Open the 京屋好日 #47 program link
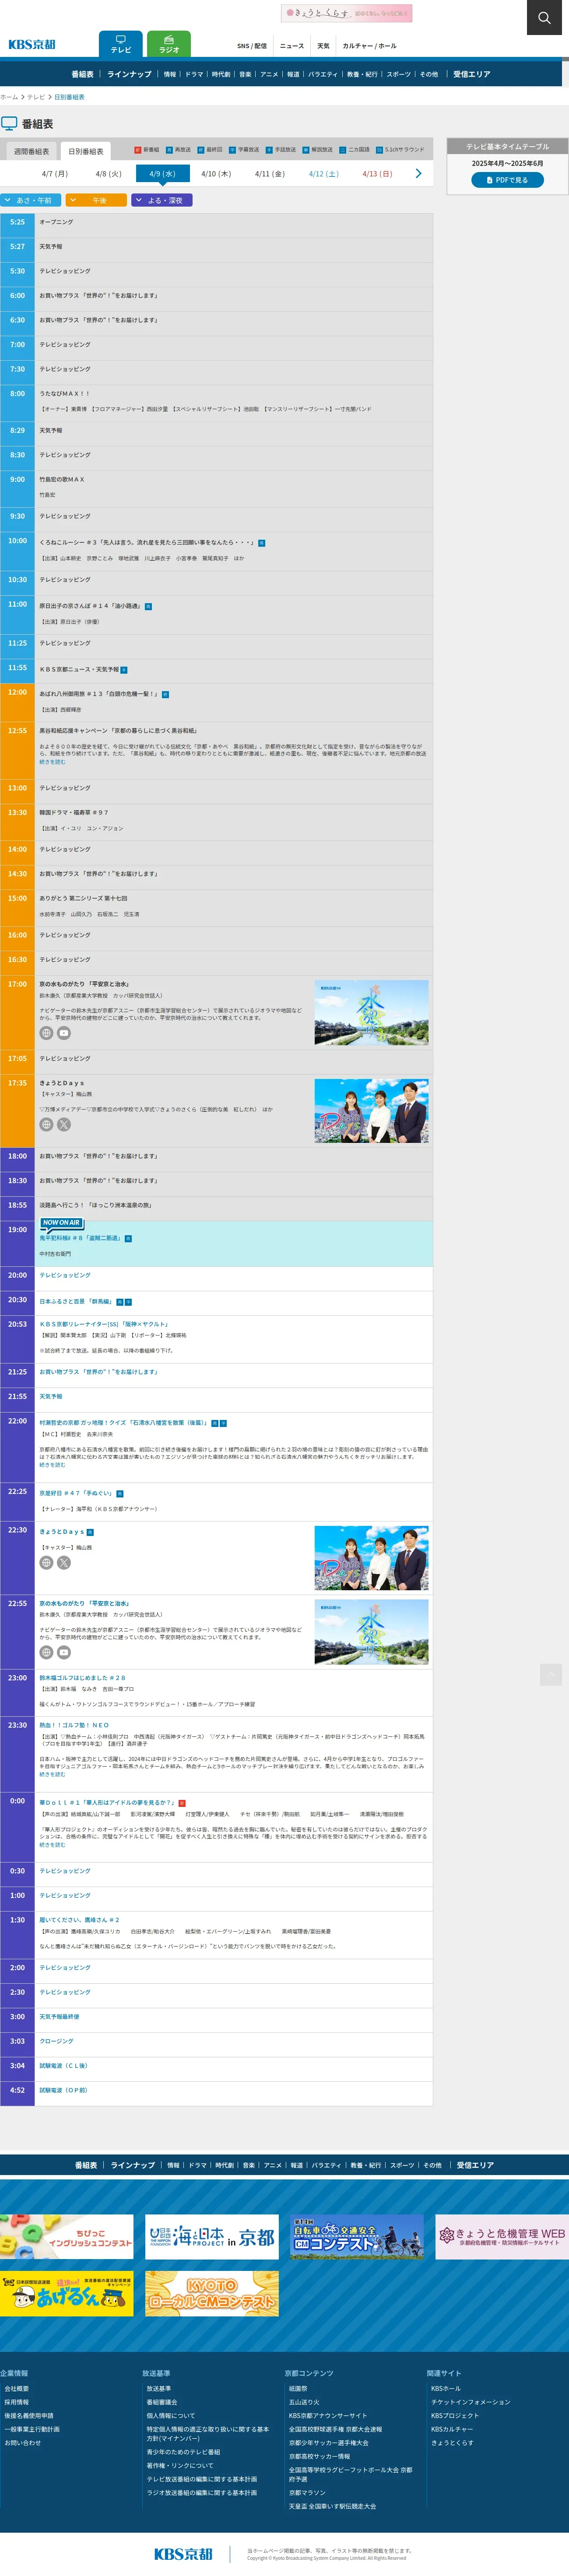 (76, 1493)
